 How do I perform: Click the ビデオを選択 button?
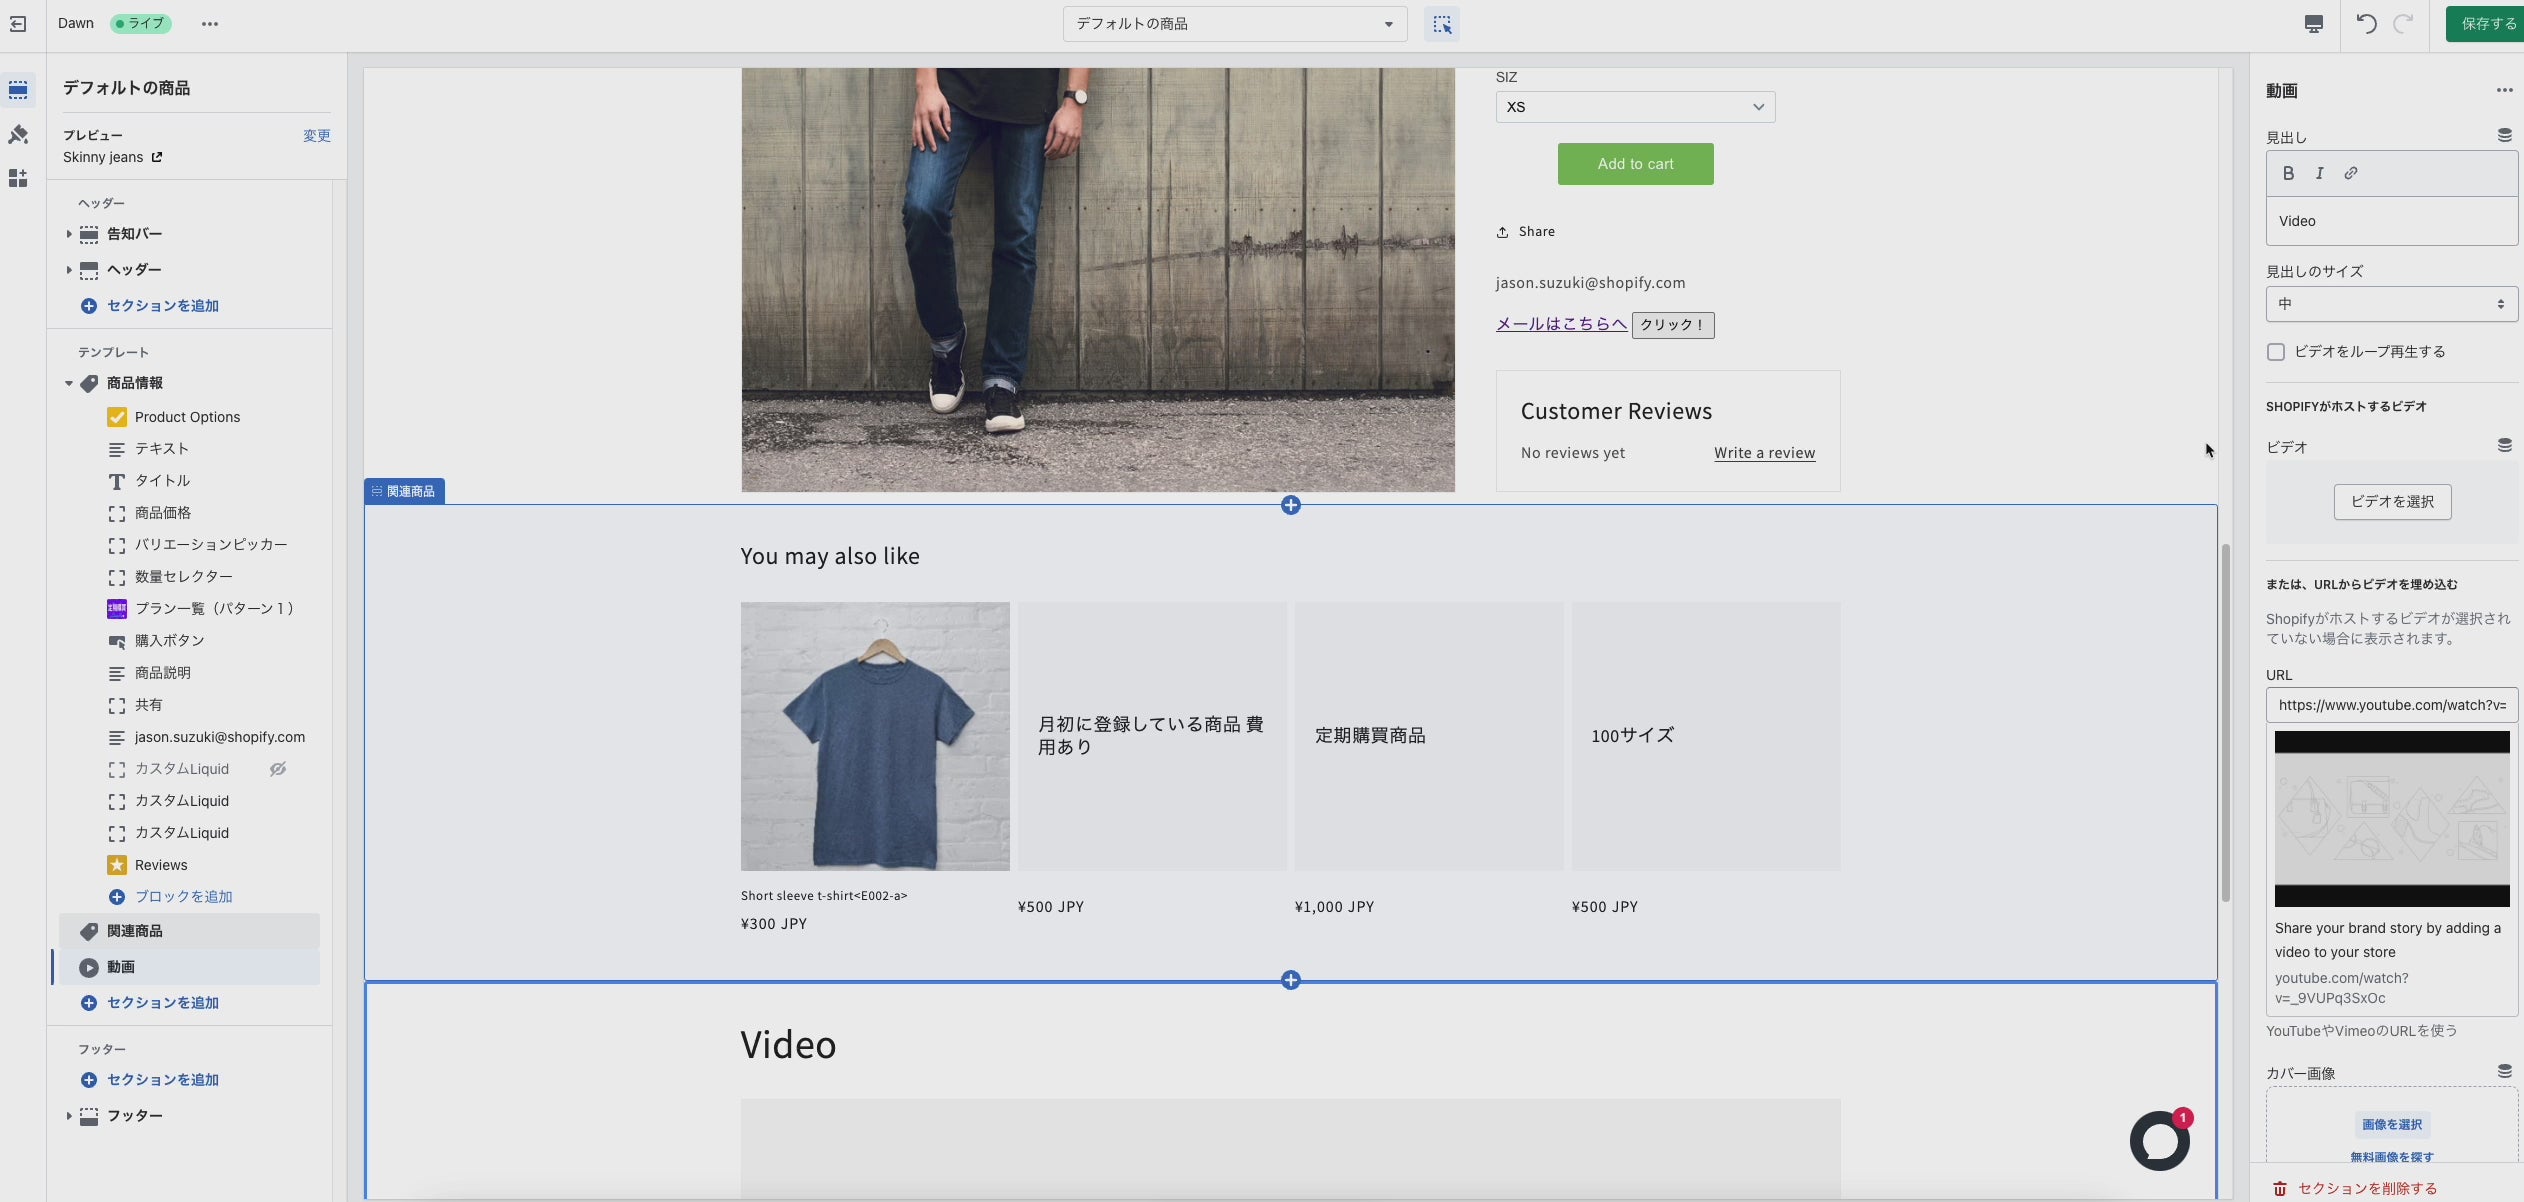2392,502
